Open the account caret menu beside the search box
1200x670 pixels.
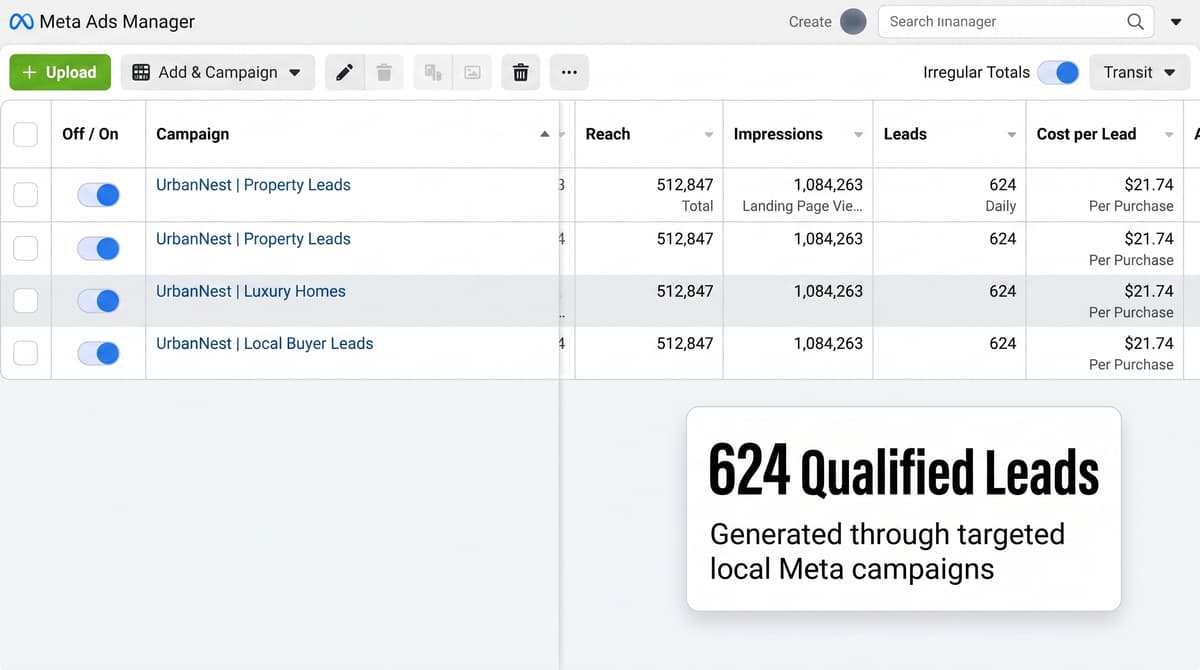coord(1176,22)
